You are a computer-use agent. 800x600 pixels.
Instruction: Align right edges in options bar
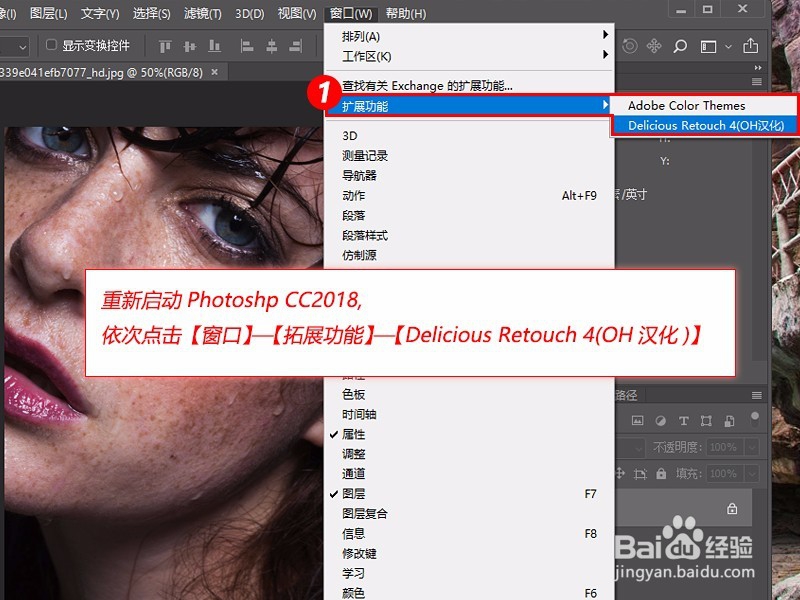tap(296, 46)
